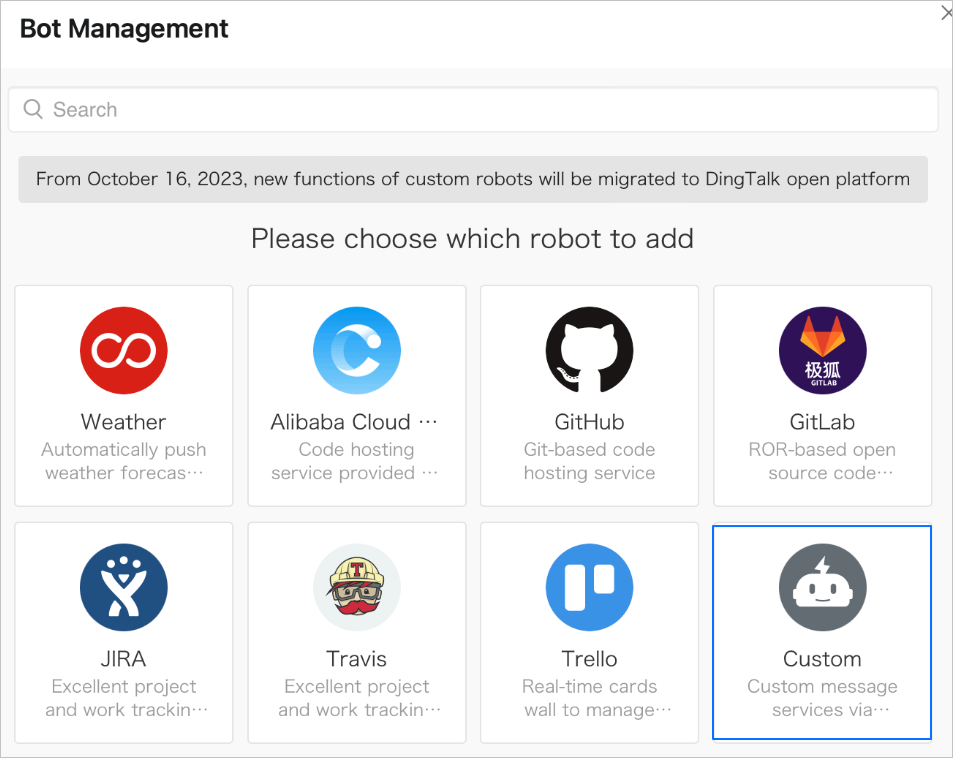Click 'Code hosting service provided' description

355,461
